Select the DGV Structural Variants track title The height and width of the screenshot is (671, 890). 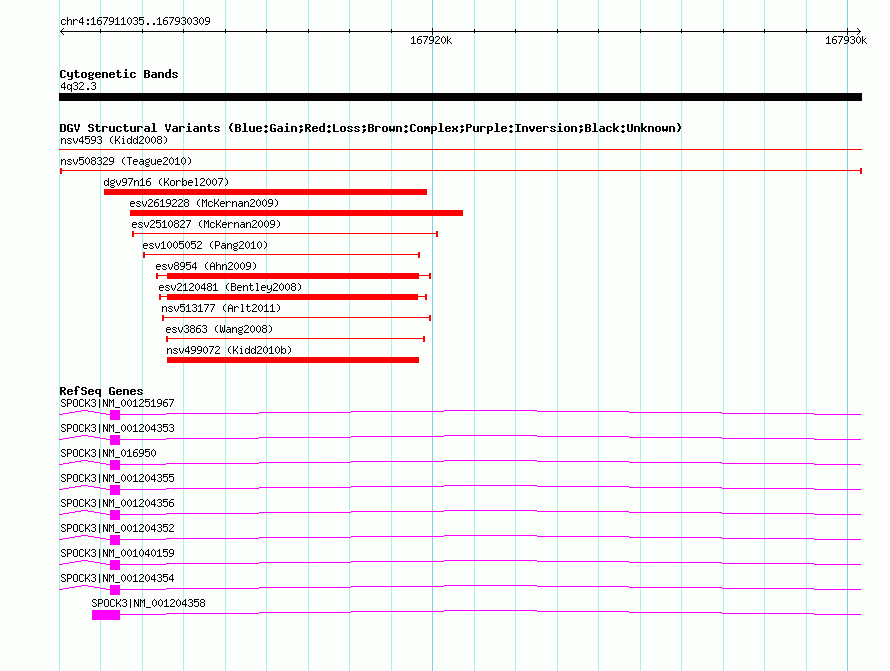[x=371, y=128]
